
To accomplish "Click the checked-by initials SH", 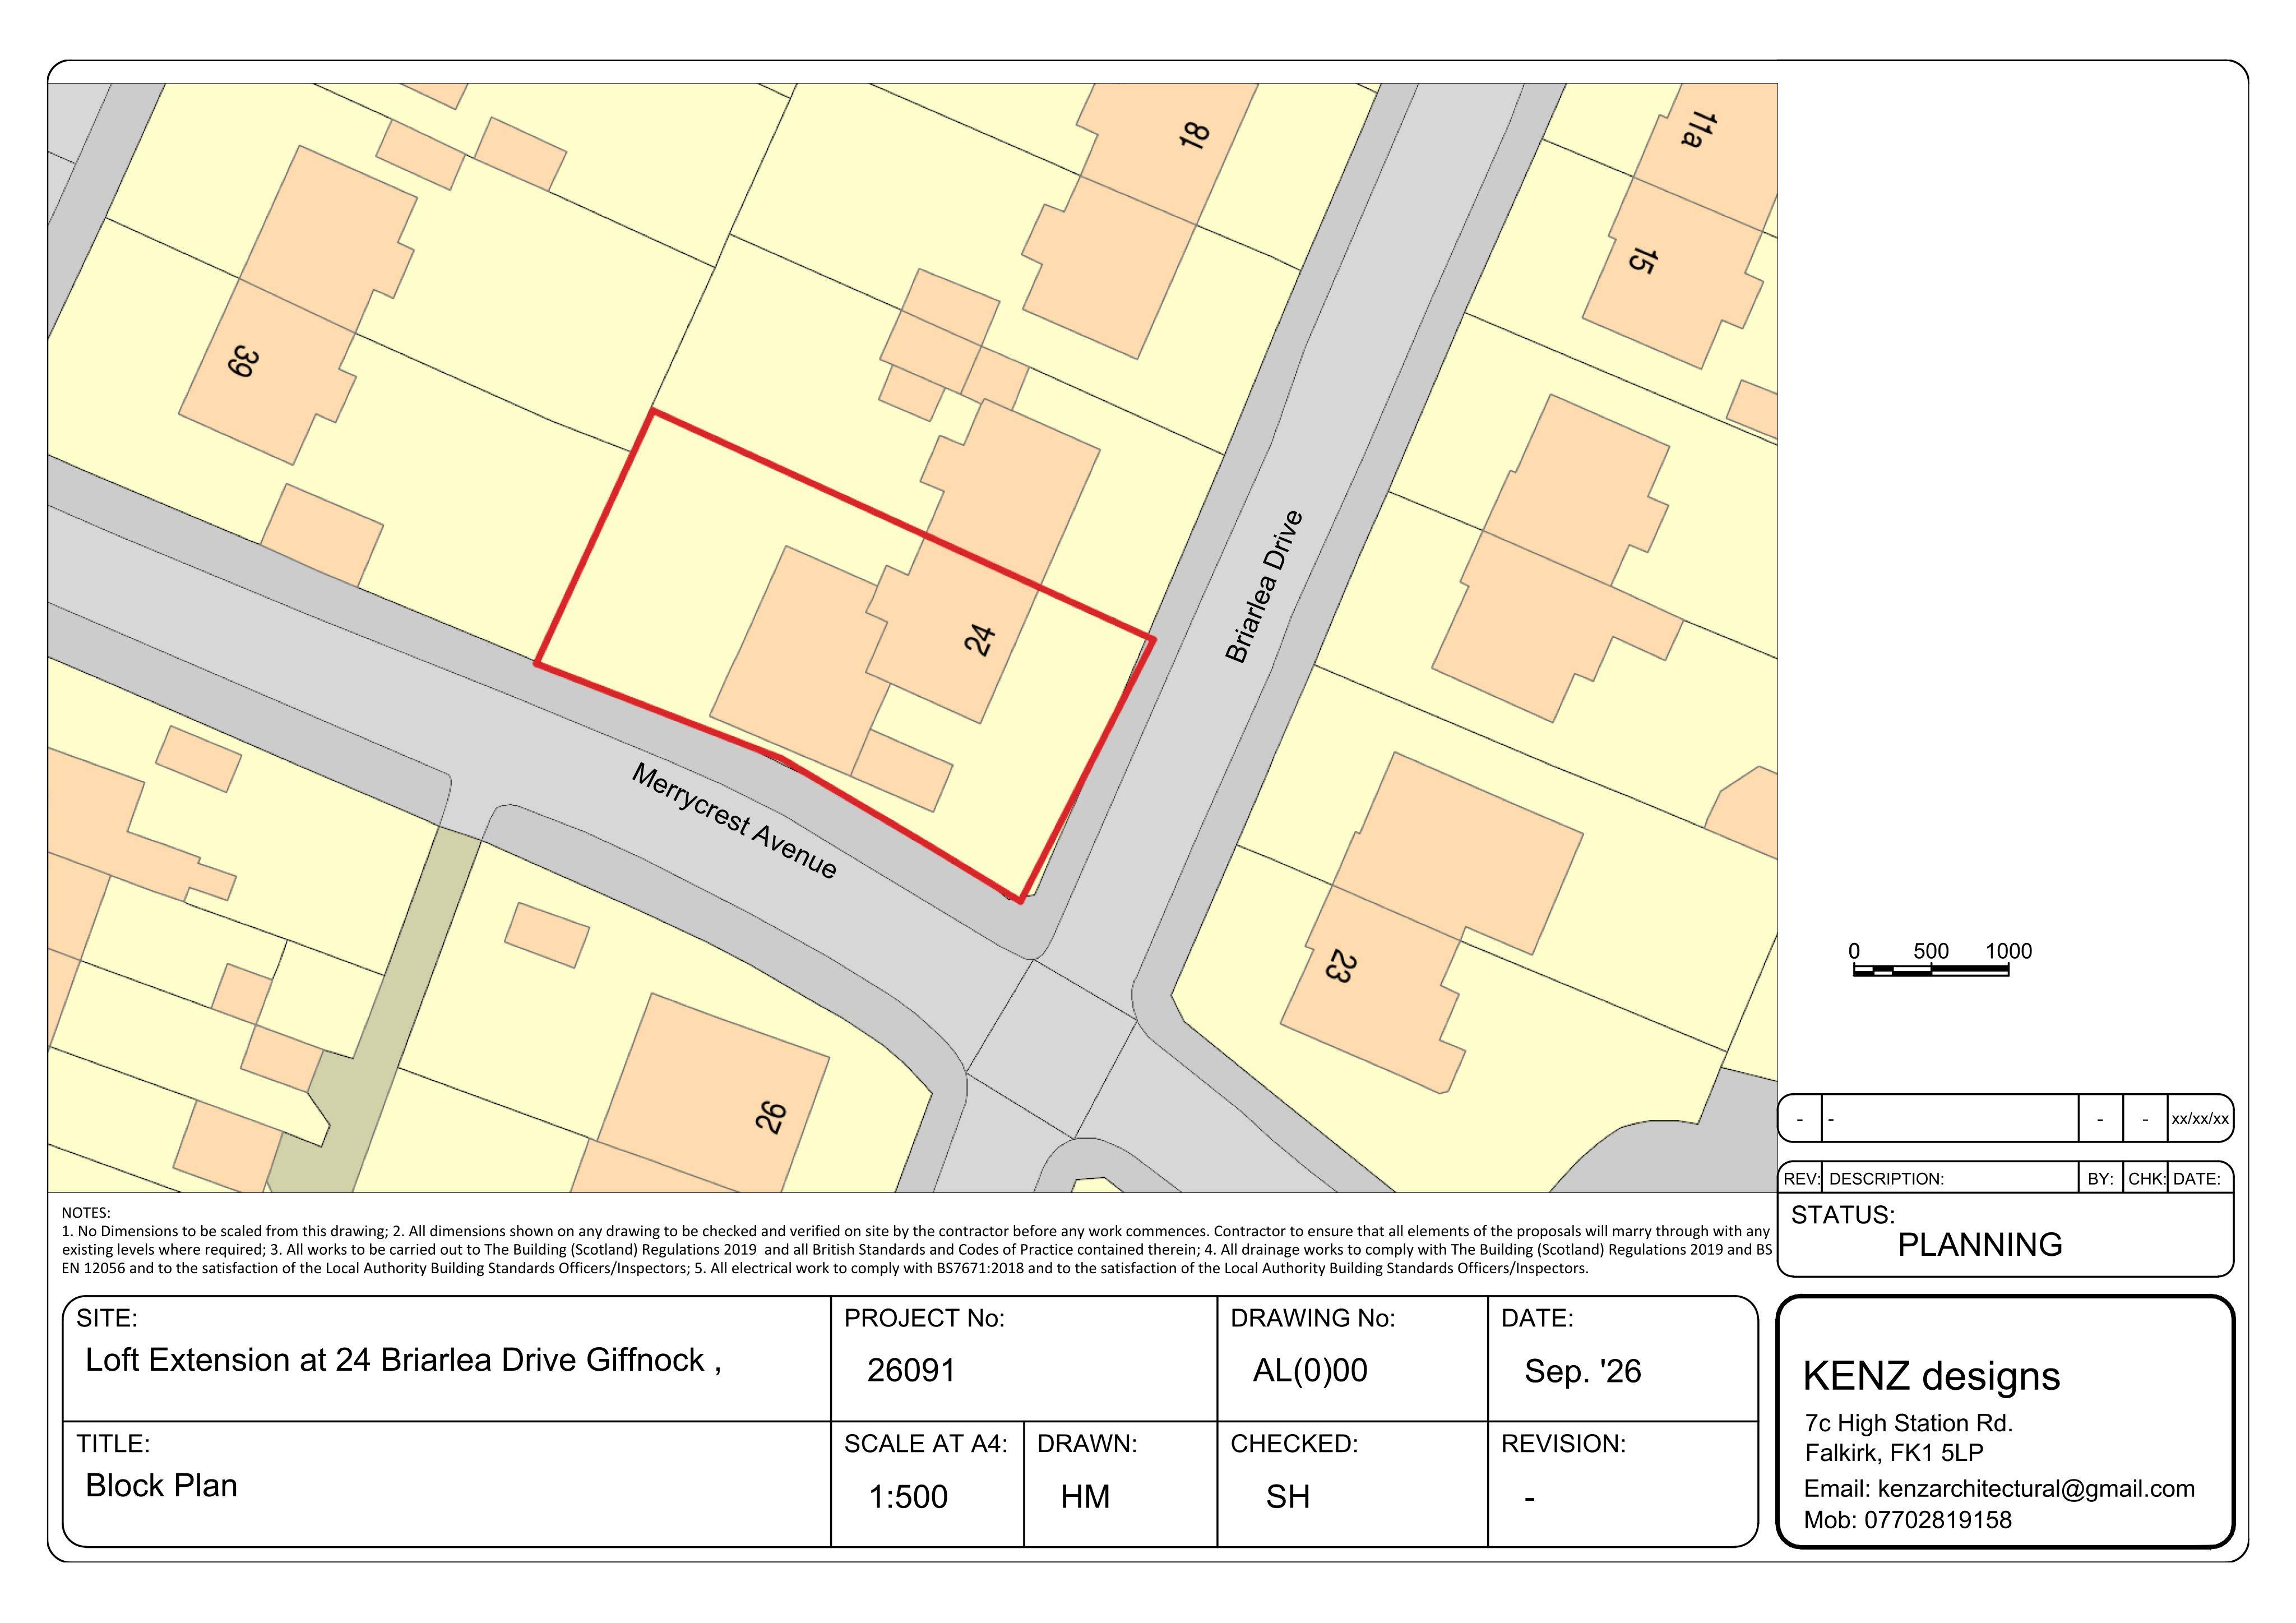I will (1288, 1497).
